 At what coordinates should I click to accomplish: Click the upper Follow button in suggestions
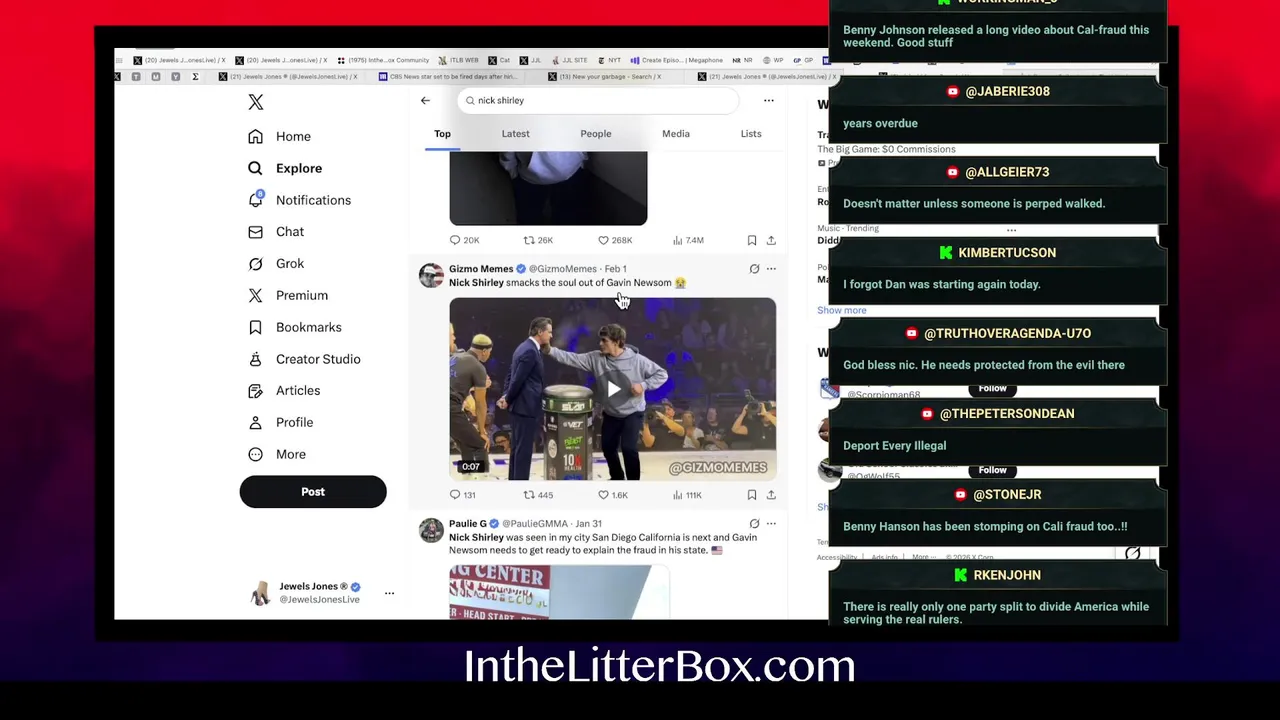pyautogui.click(x=992, y=389)
